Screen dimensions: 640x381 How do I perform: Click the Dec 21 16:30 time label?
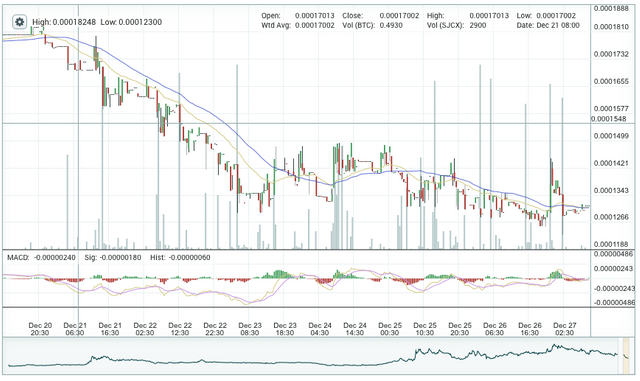[x=110, y=329]
